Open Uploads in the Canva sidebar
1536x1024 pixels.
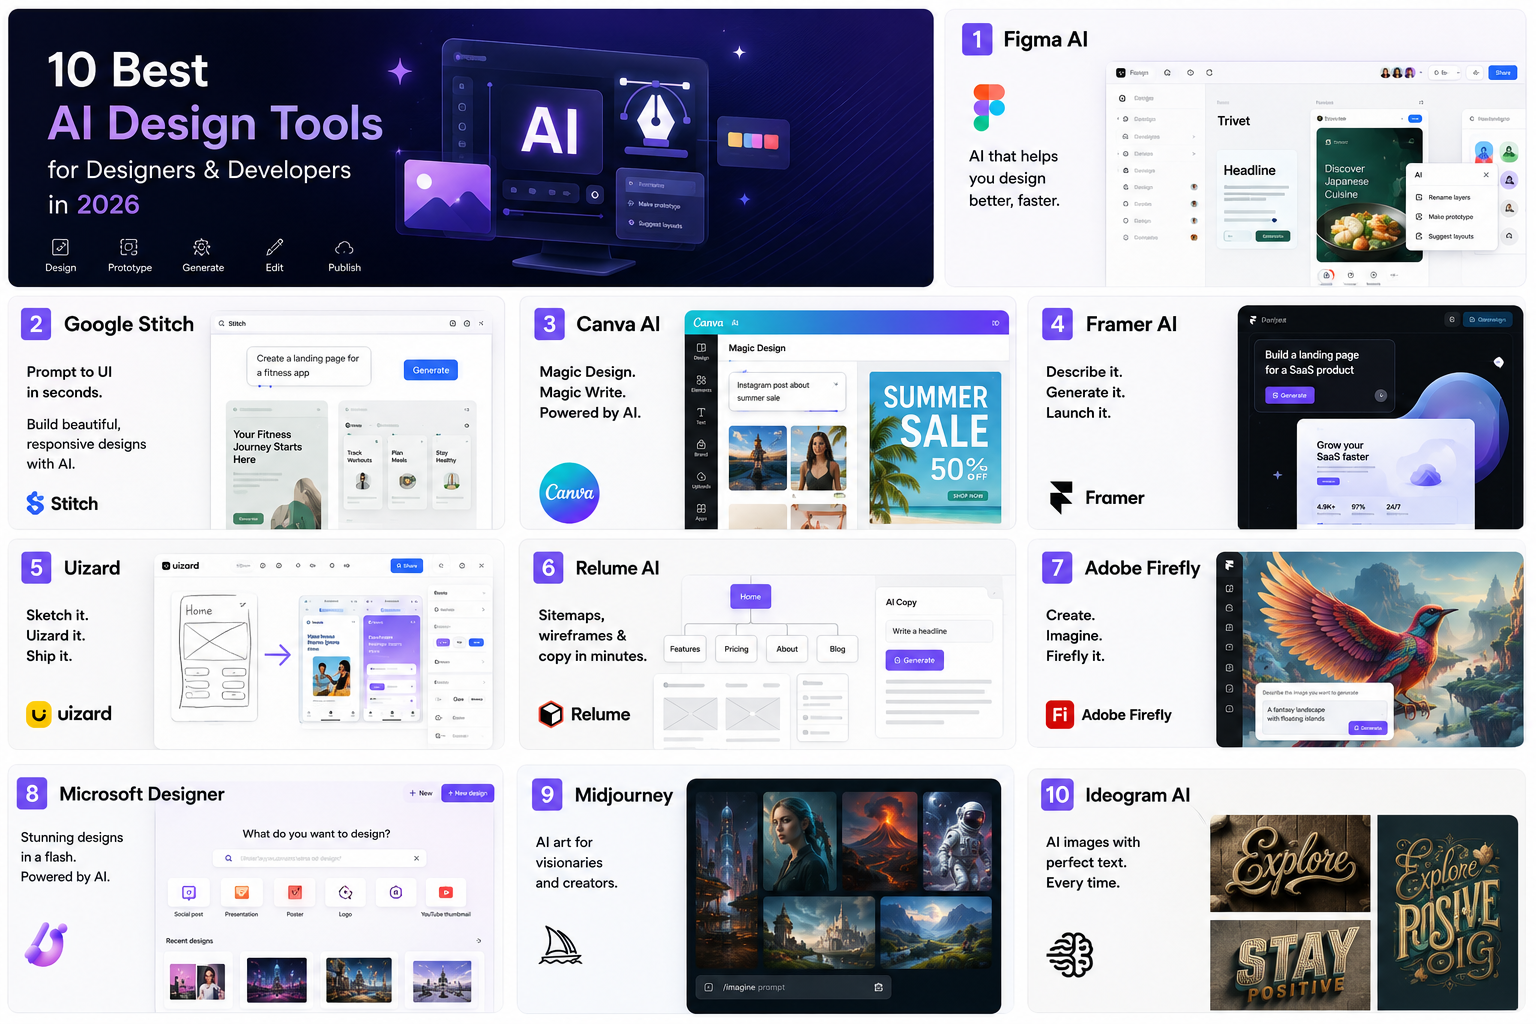(x=701, y=479)
